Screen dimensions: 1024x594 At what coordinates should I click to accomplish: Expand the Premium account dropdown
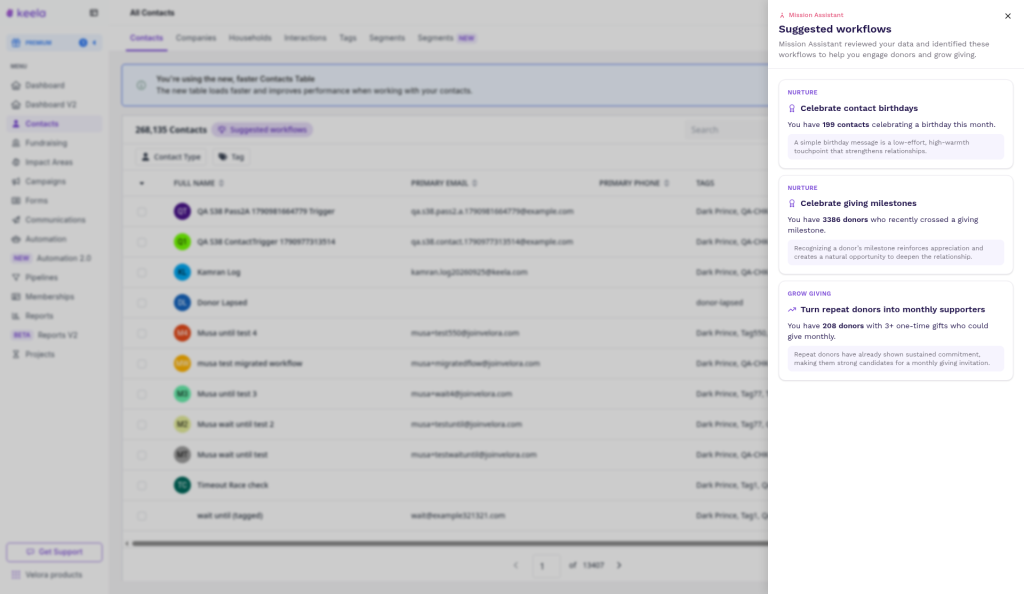54,42
